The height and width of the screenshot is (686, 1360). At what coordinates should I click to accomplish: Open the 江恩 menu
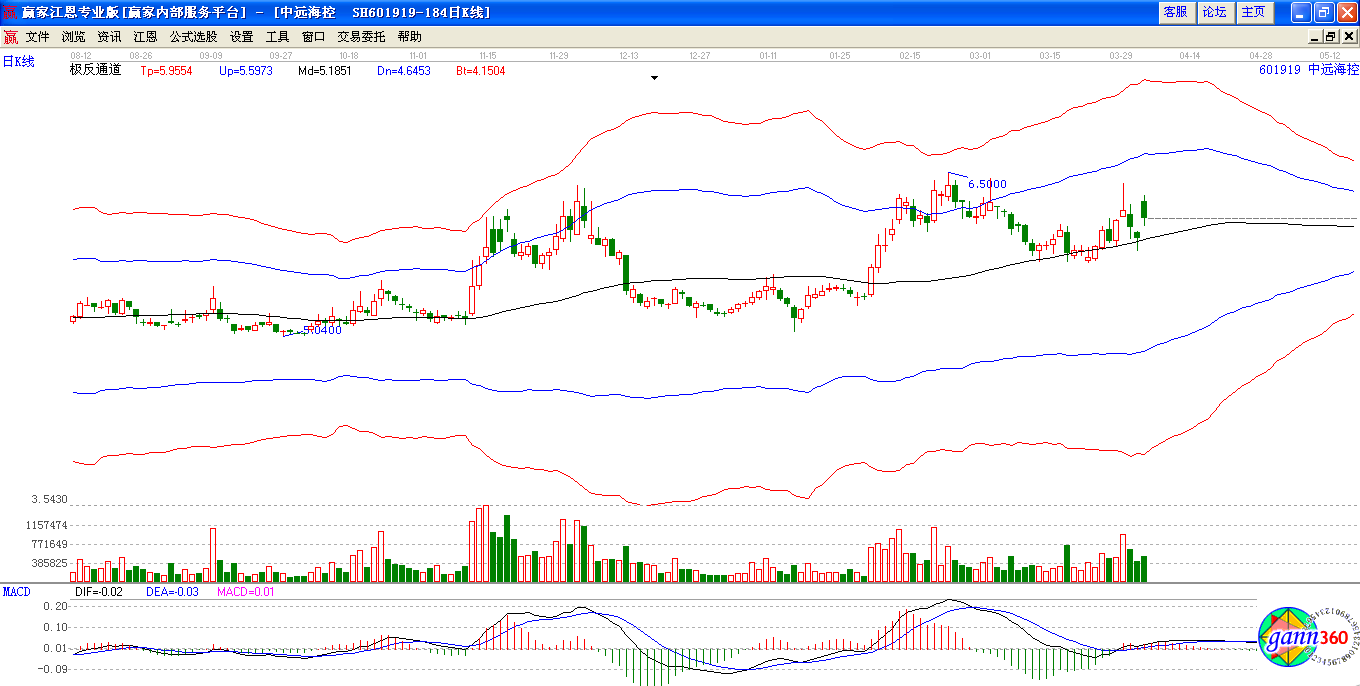(145, 36)
